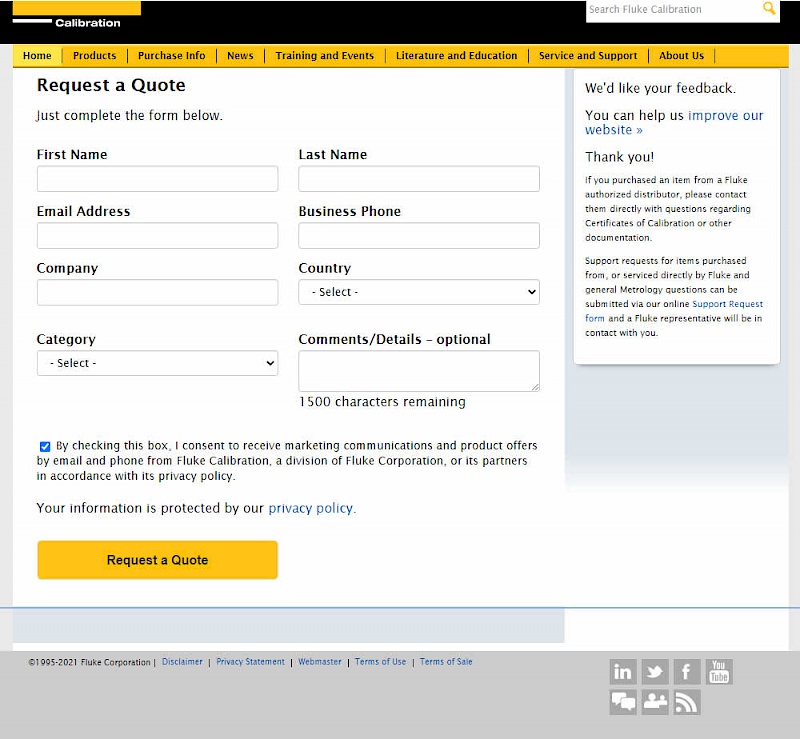Viewport: 800px width, 739px height.
Task: Visit the YouTube channel icon
Action: [719, 672]
